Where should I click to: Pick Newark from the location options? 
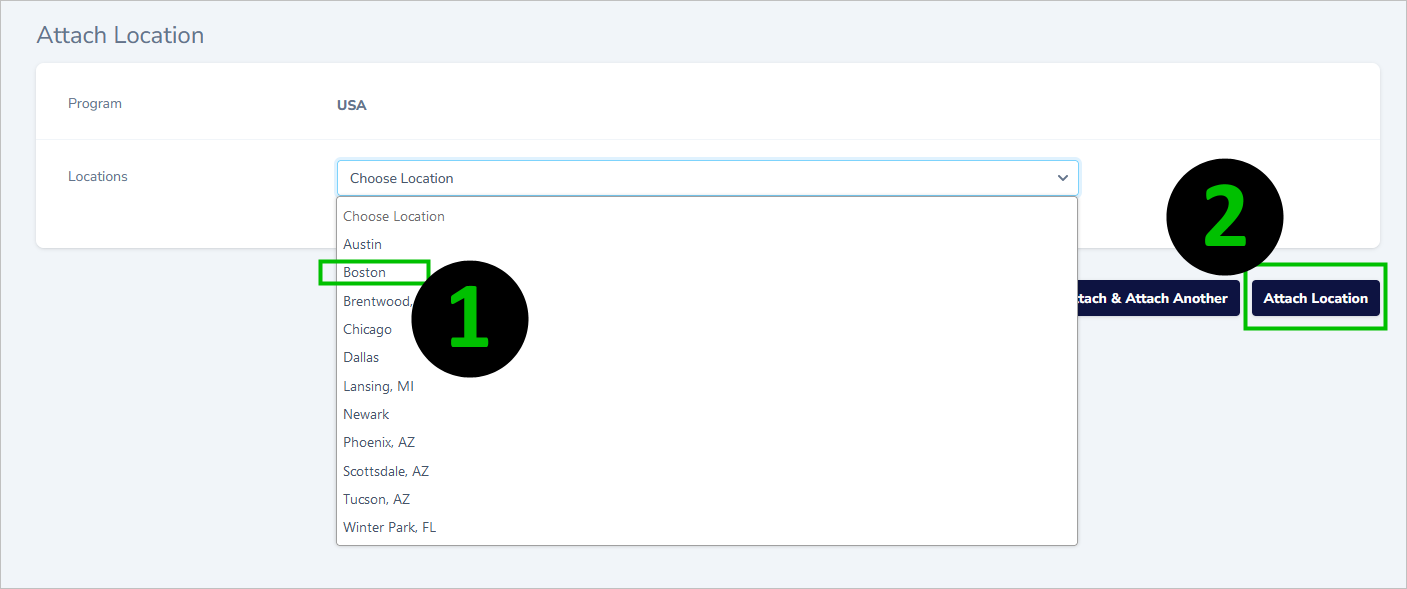[x=366, y=414]
